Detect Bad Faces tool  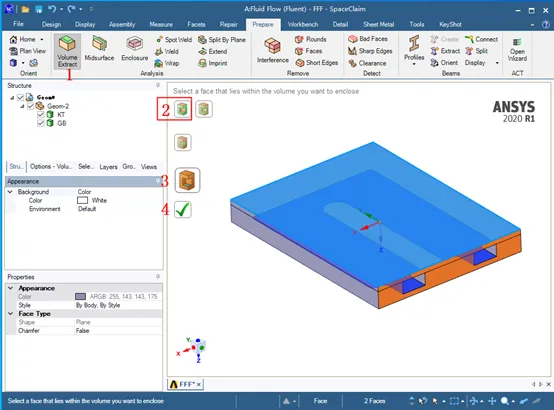tap(368, 39)
